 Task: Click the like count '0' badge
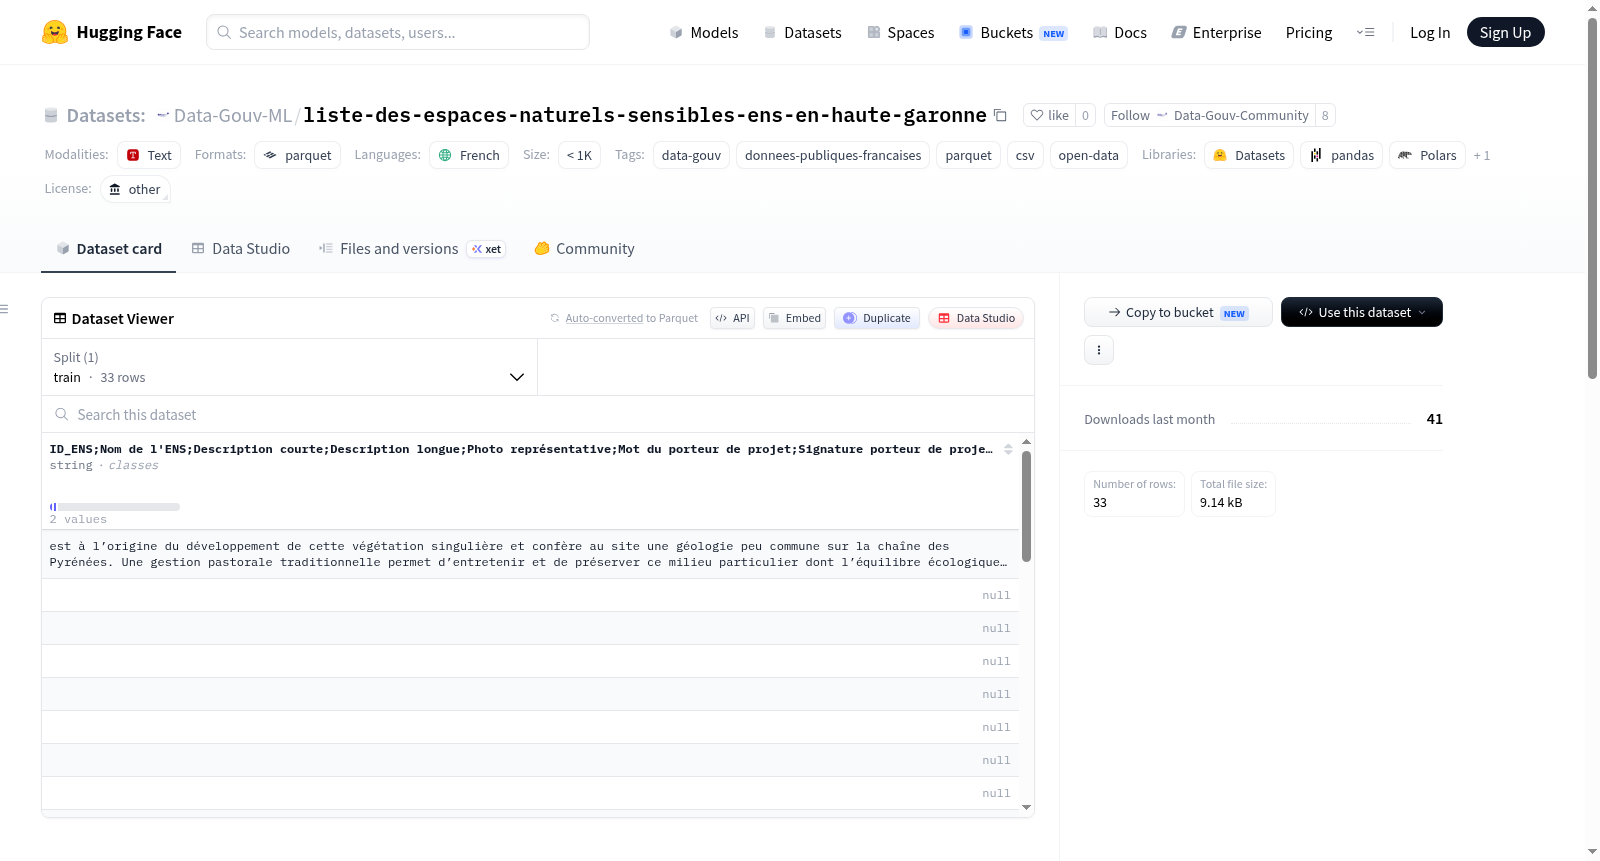[x=1085, y=115]
